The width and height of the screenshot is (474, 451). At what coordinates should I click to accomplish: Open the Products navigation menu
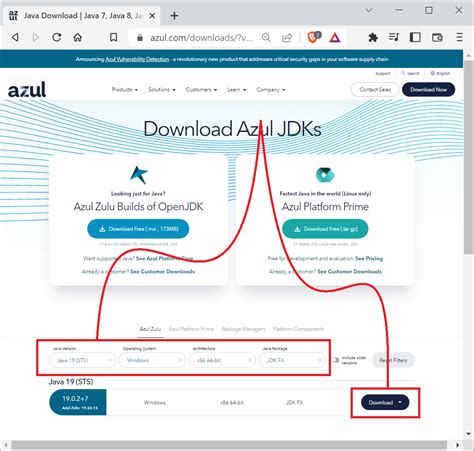point(125,90)
